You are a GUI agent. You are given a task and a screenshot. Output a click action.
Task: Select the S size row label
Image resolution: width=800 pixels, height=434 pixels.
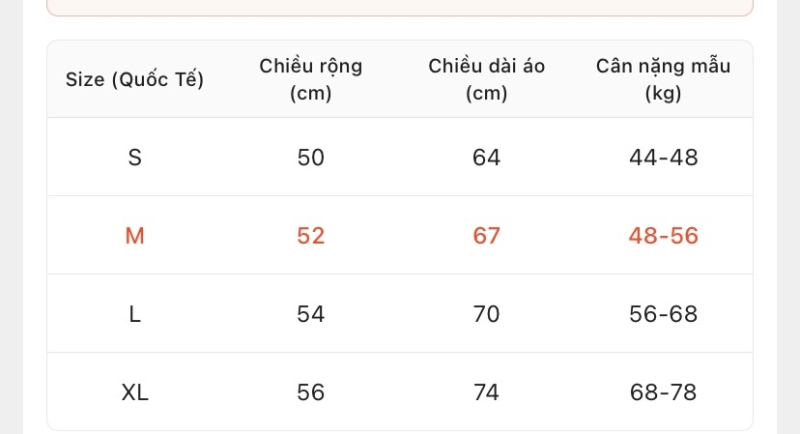[135, 158]
